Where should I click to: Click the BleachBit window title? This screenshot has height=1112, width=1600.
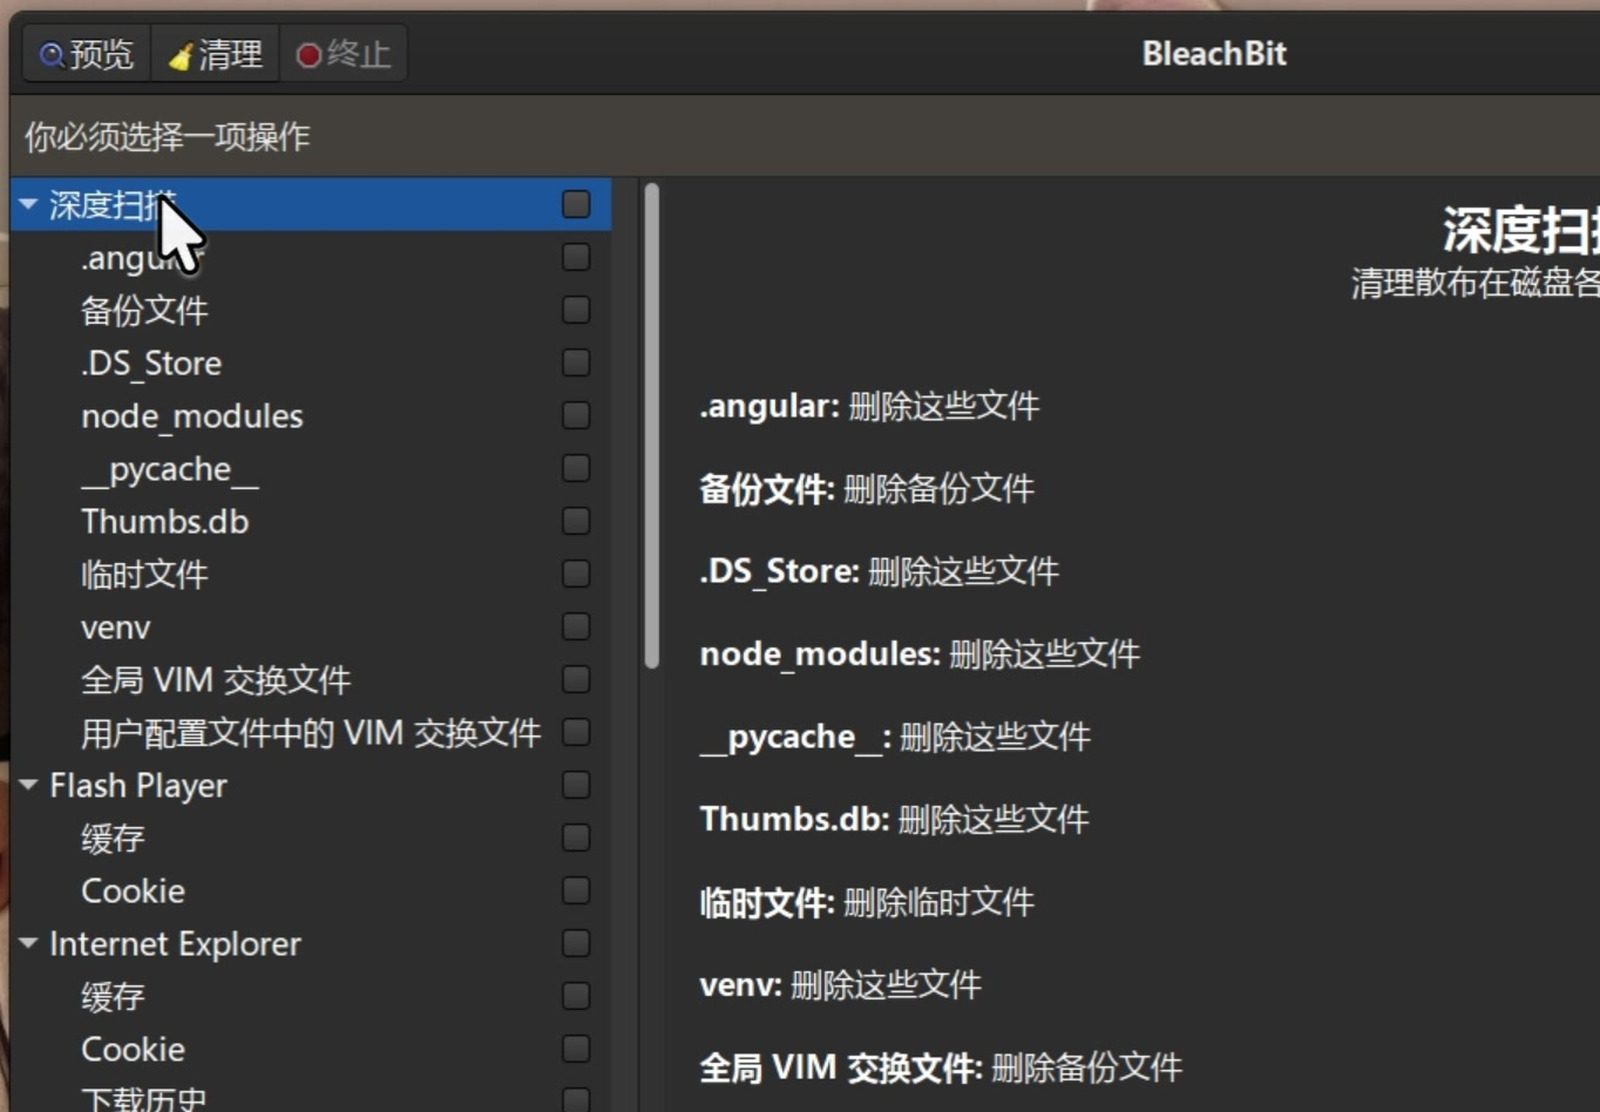[x=1214, y=54]
